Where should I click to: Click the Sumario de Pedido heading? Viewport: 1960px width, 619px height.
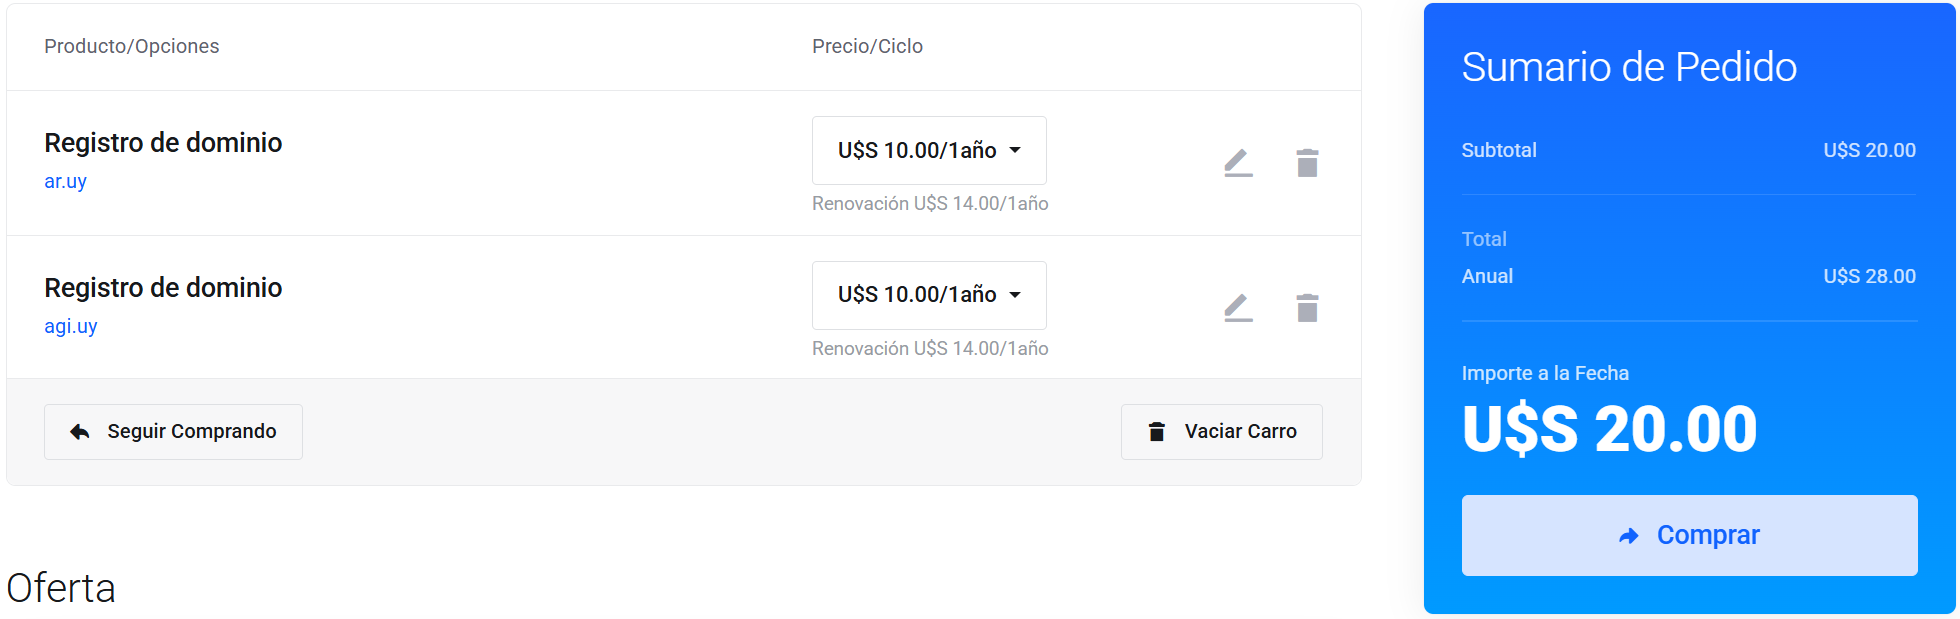(1629, 67)
